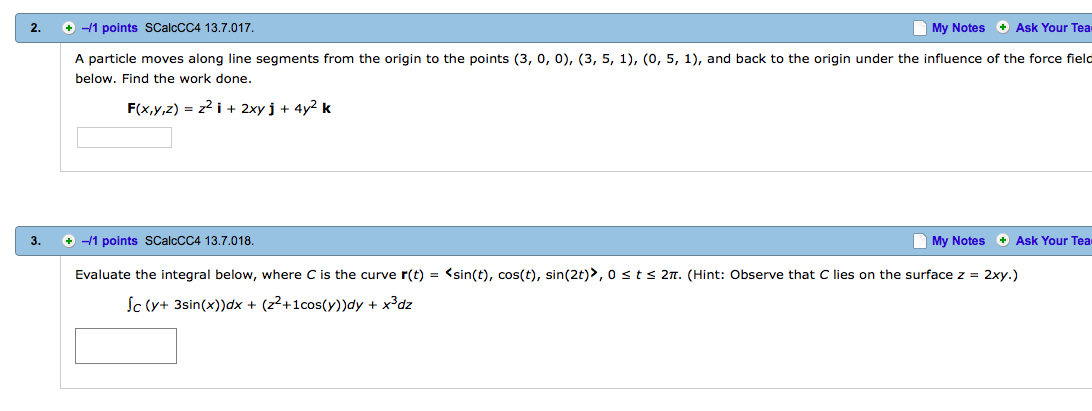This screenshot has width=1092, height=411.
Task: Expand the points details for question 3
Action: point(68,241)
